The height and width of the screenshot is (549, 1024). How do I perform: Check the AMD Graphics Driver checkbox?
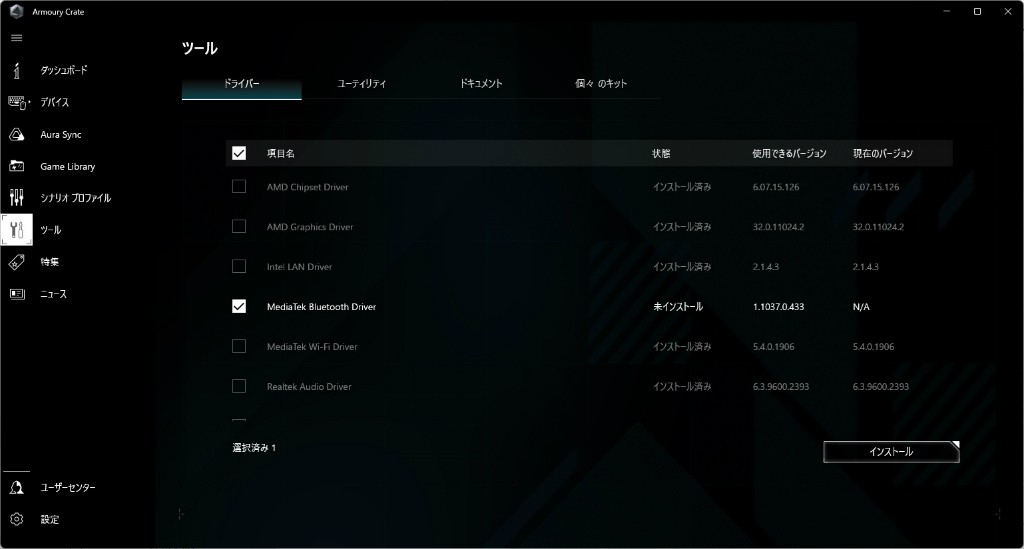click(239, 227)
